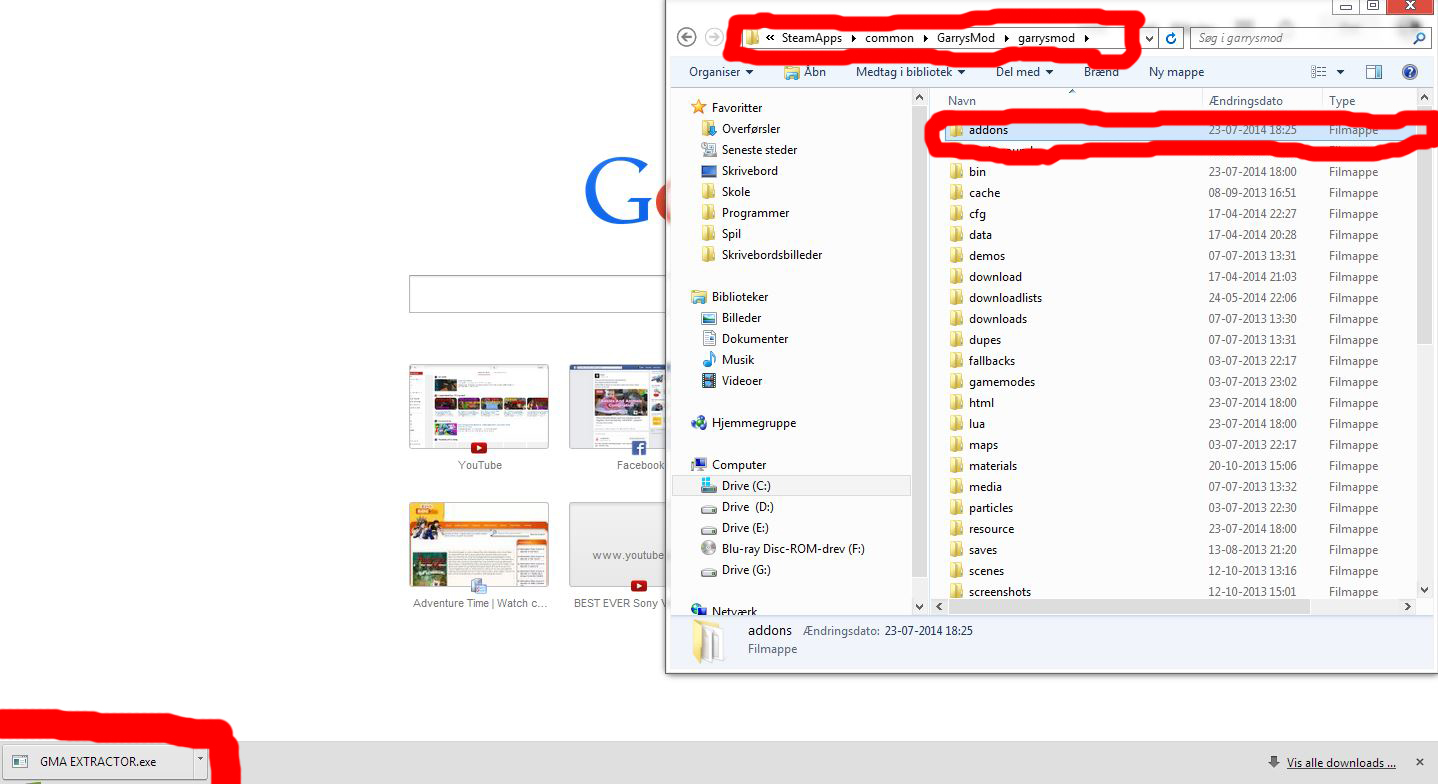Refresh the garrysmod folder view
The width and height of the screenshot is (1438, 784).
pos(1172,38)
